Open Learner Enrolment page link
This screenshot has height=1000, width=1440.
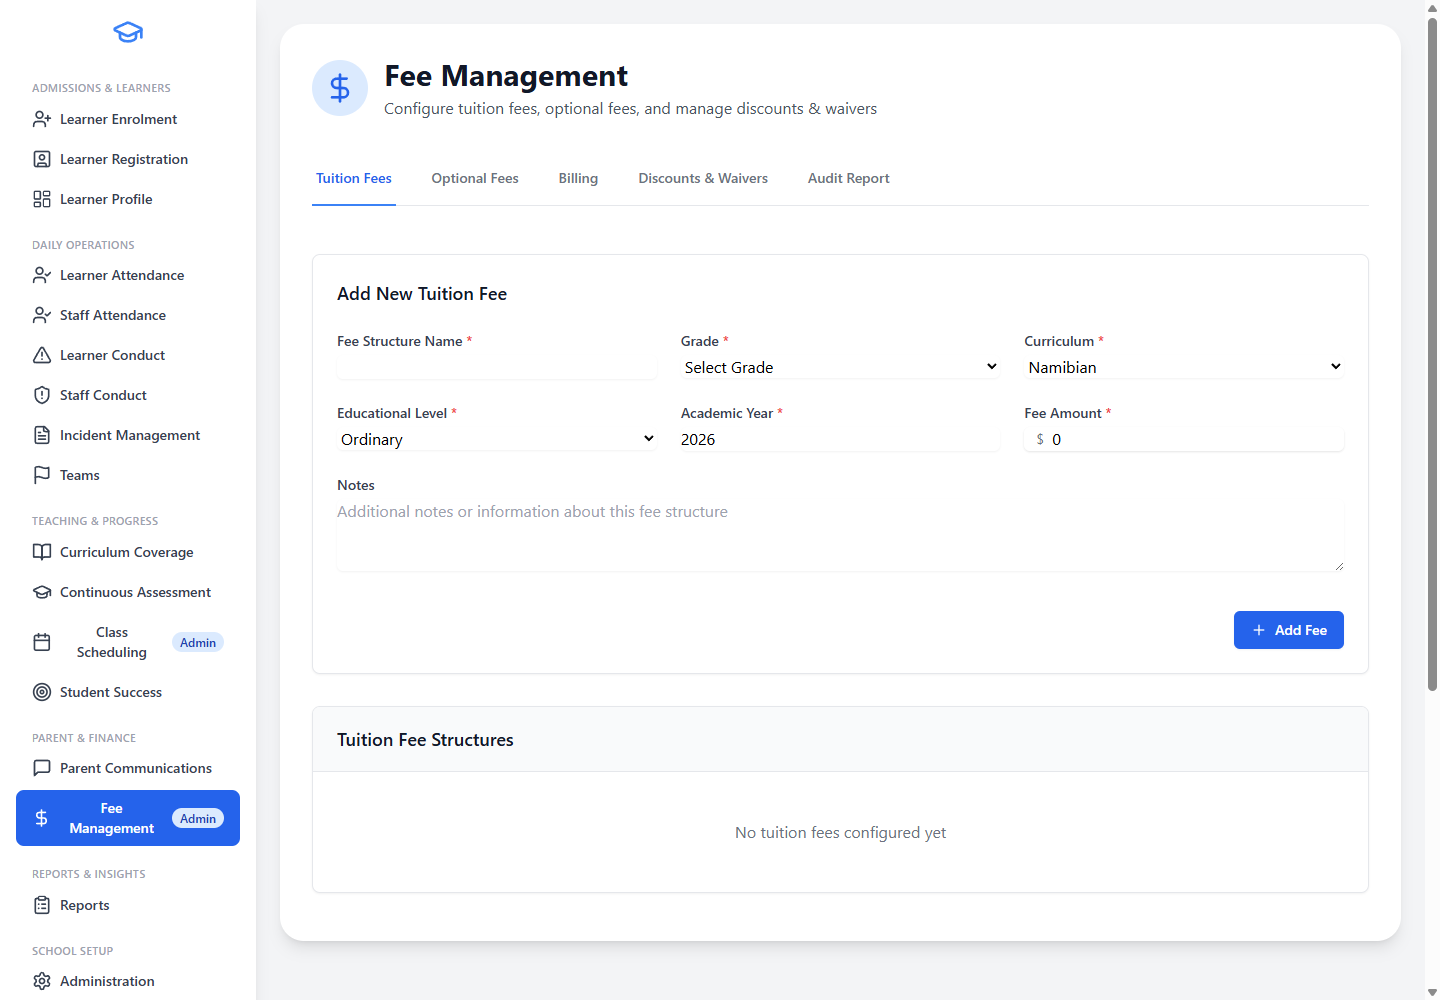128,119
